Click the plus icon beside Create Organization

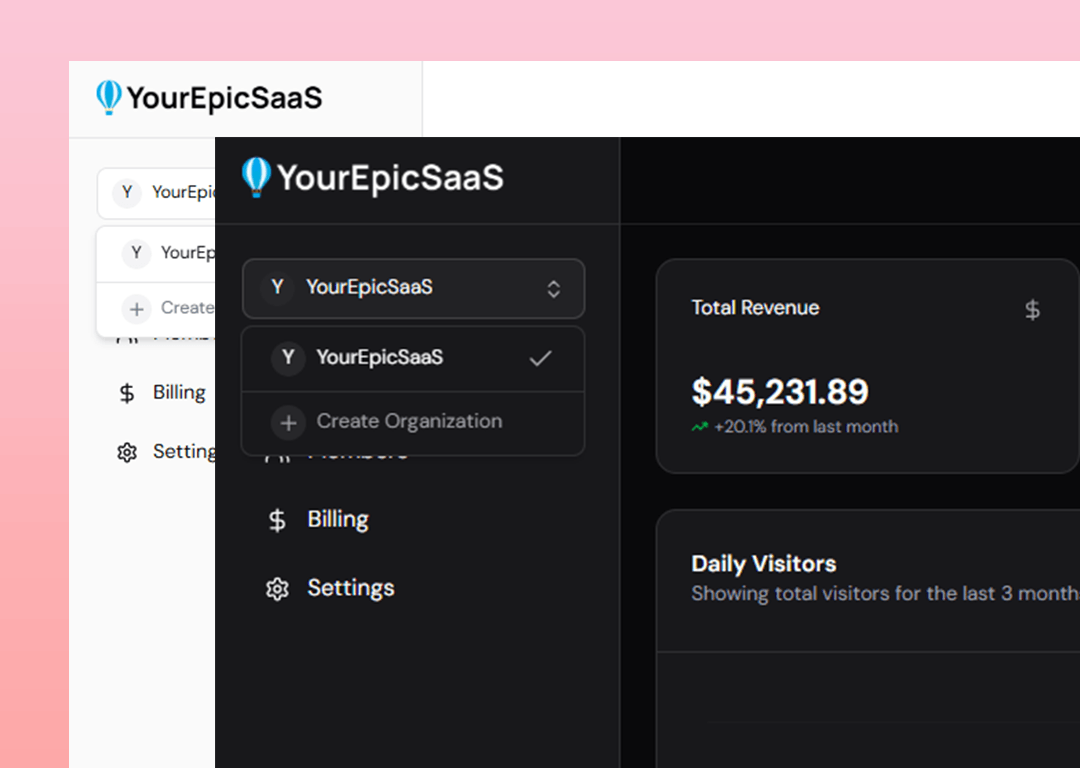[x=288, y=423]
